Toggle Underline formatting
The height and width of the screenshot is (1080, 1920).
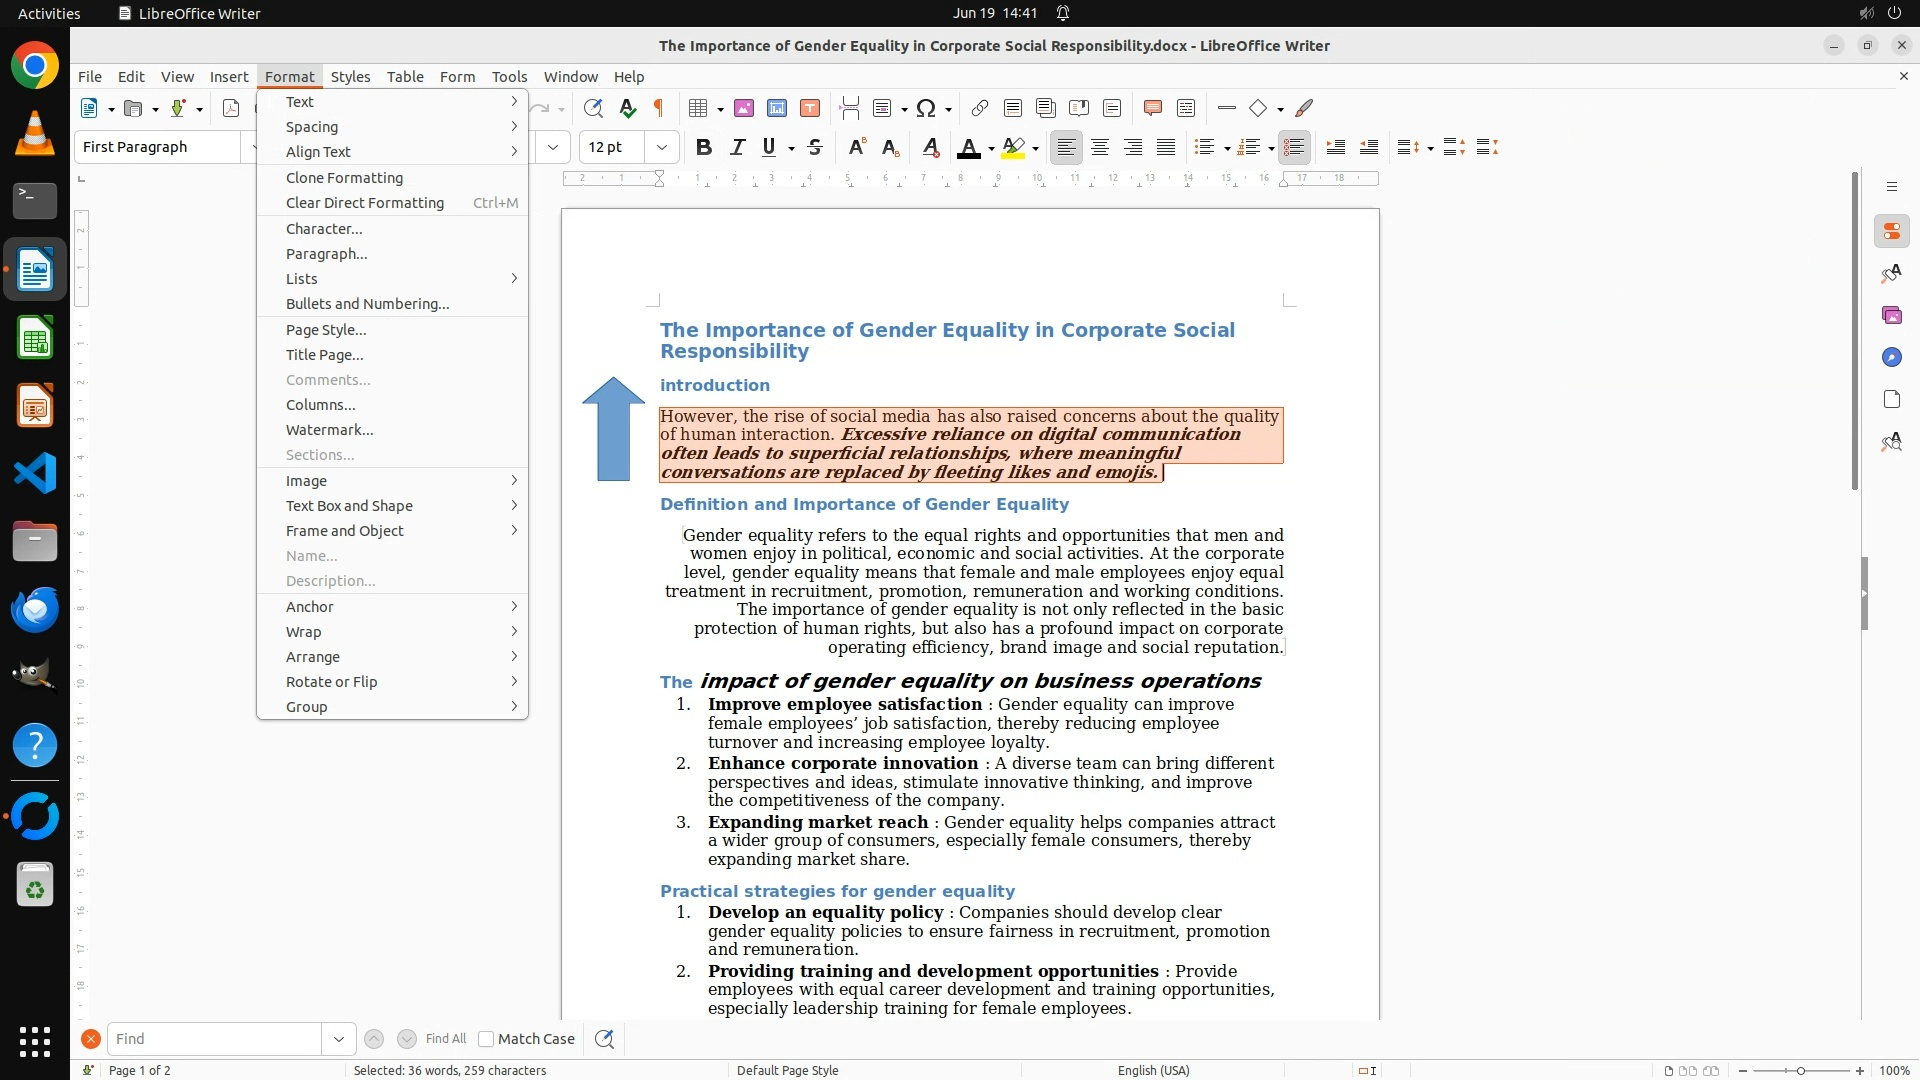[x=768, y=147]
